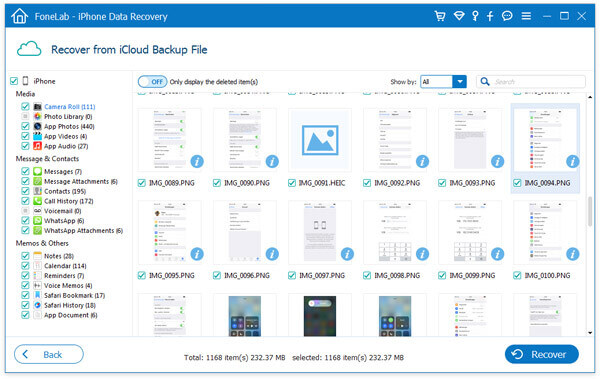The width and height of the screenshot is (600, 379).
Task: Select the IMG_0091.HEIC placeholder thumbnail
Action: coord(320,140)
